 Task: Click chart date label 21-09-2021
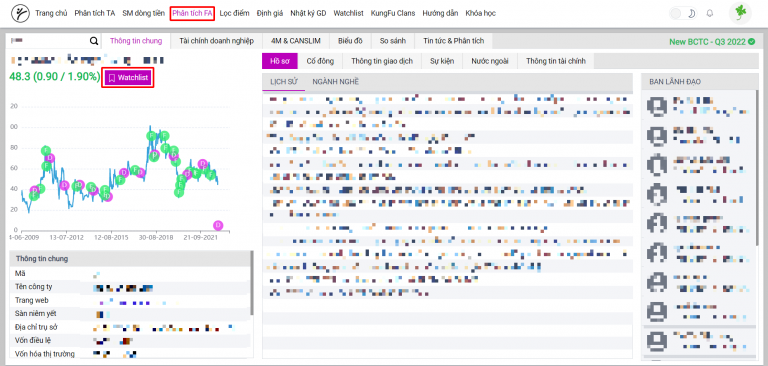(200, 237)
